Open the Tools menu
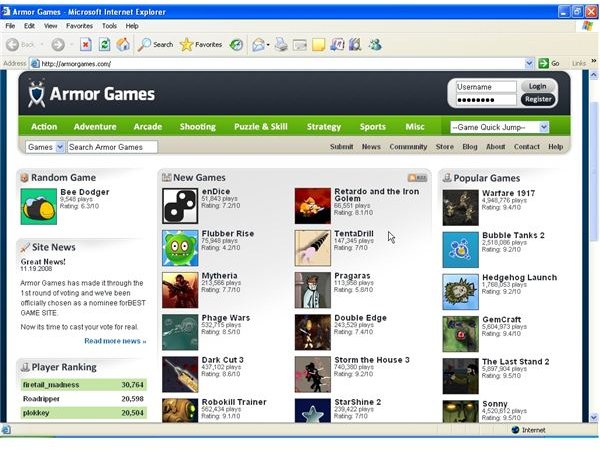 (109, 26)
